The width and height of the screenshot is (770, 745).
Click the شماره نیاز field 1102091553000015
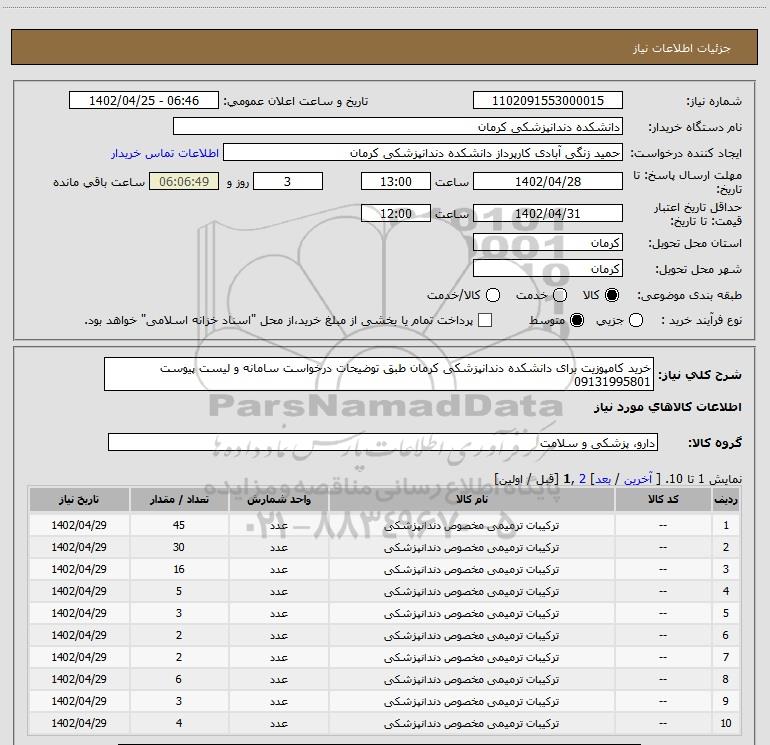click(x=548, y=101)
